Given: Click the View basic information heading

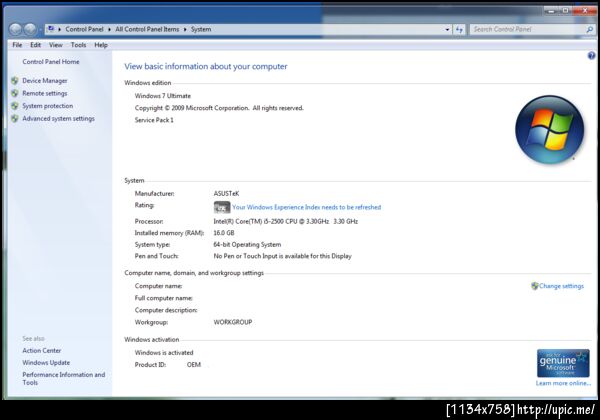Looking at the screenshot, I should [x=205, y=67].
